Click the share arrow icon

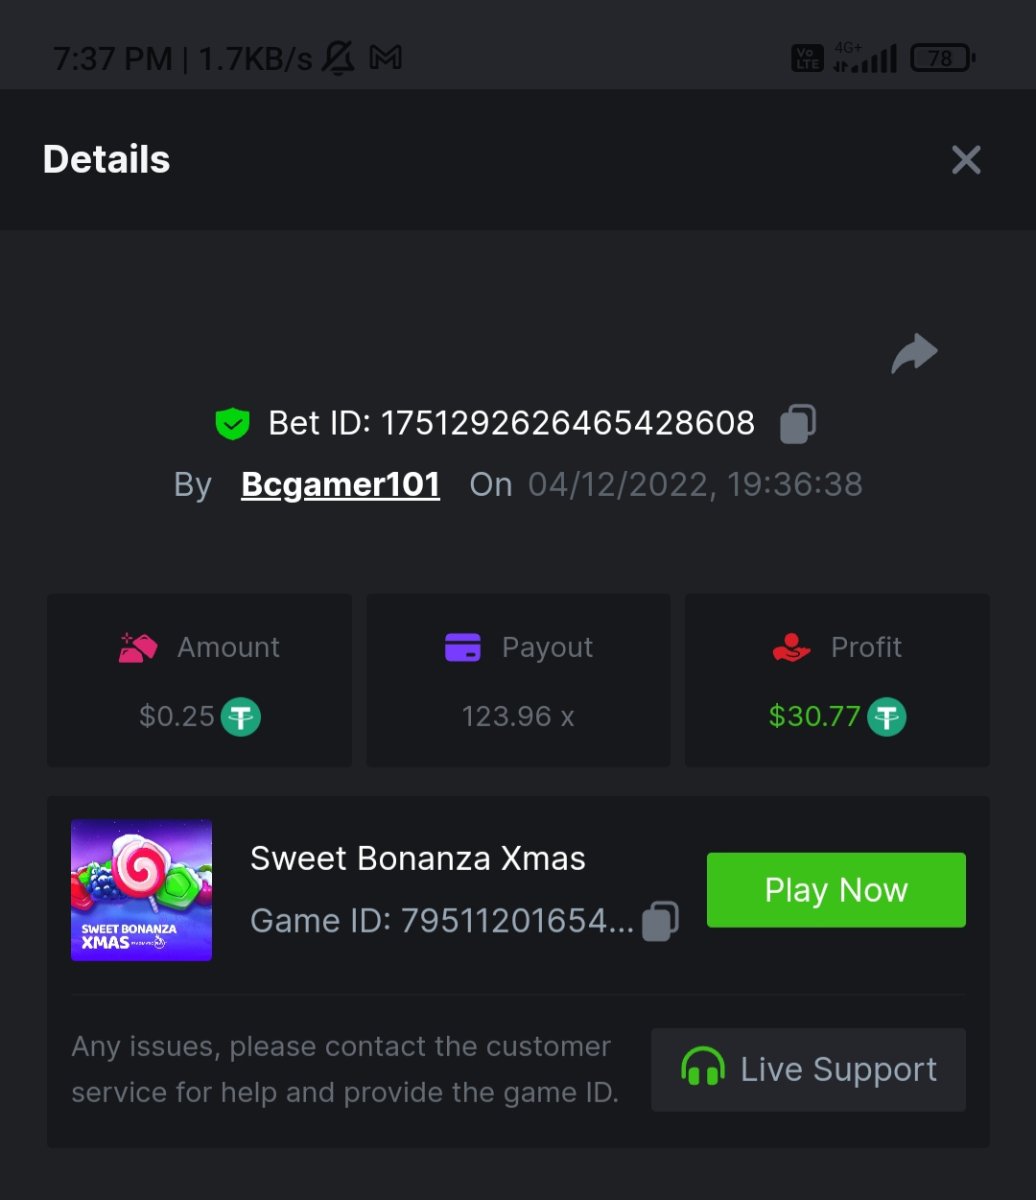click(914, 354)
